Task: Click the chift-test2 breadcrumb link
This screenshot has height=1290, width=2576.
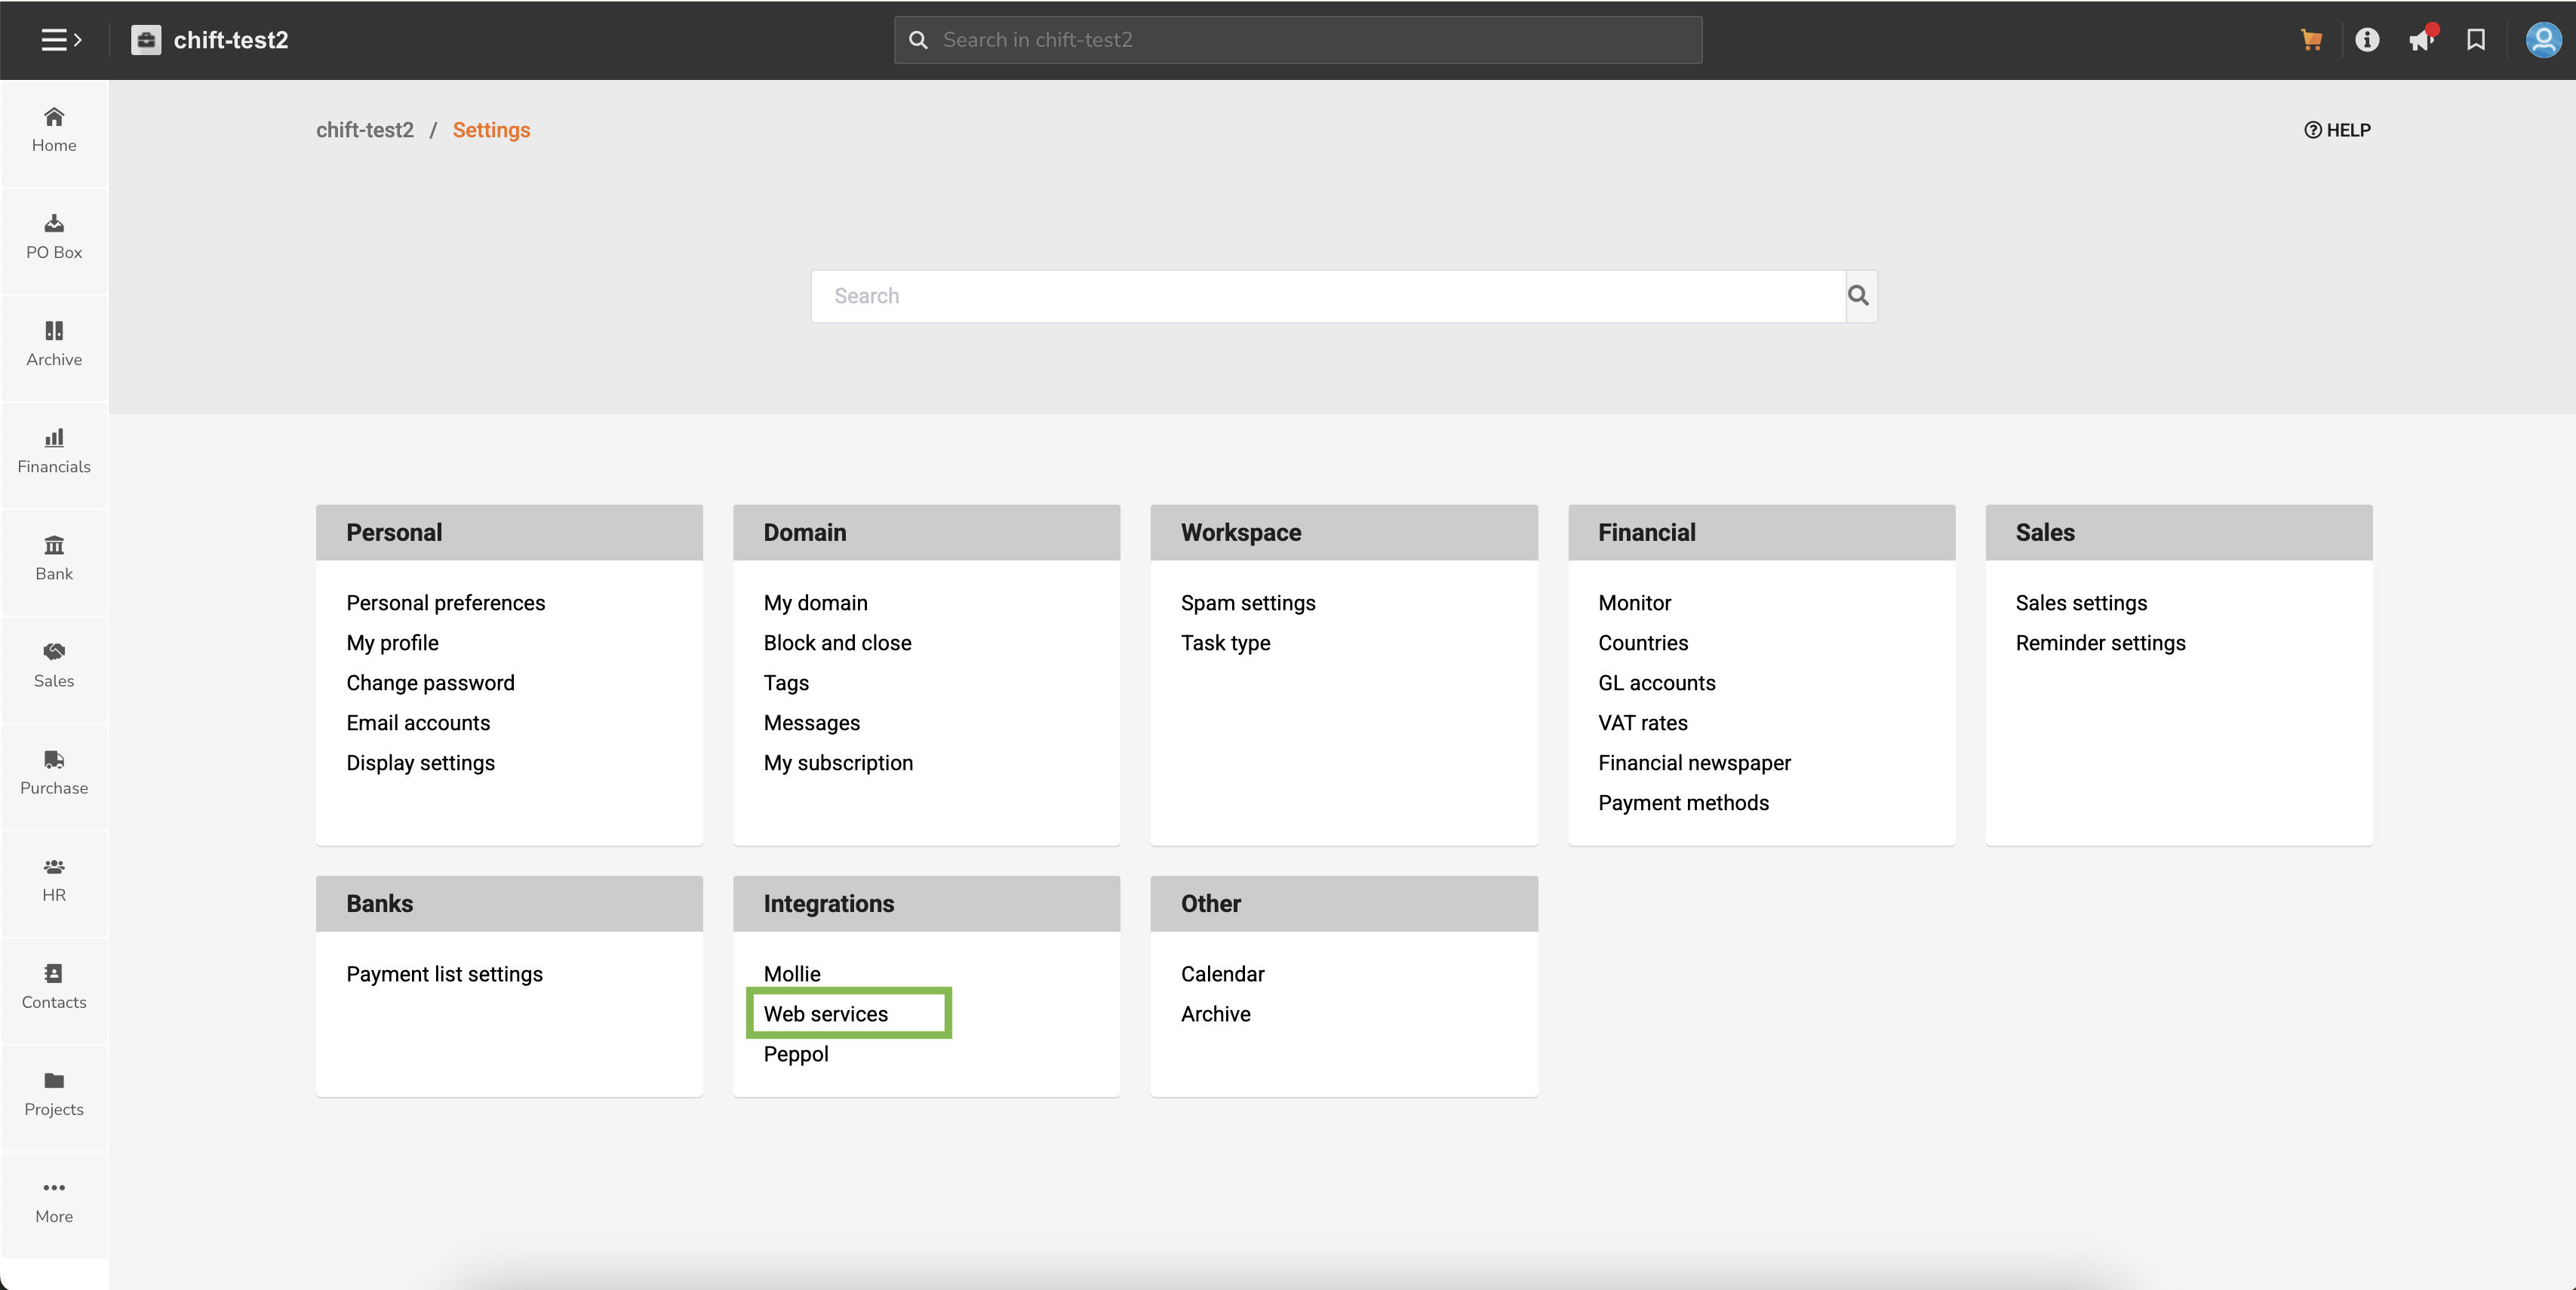Action: (365, 130)
